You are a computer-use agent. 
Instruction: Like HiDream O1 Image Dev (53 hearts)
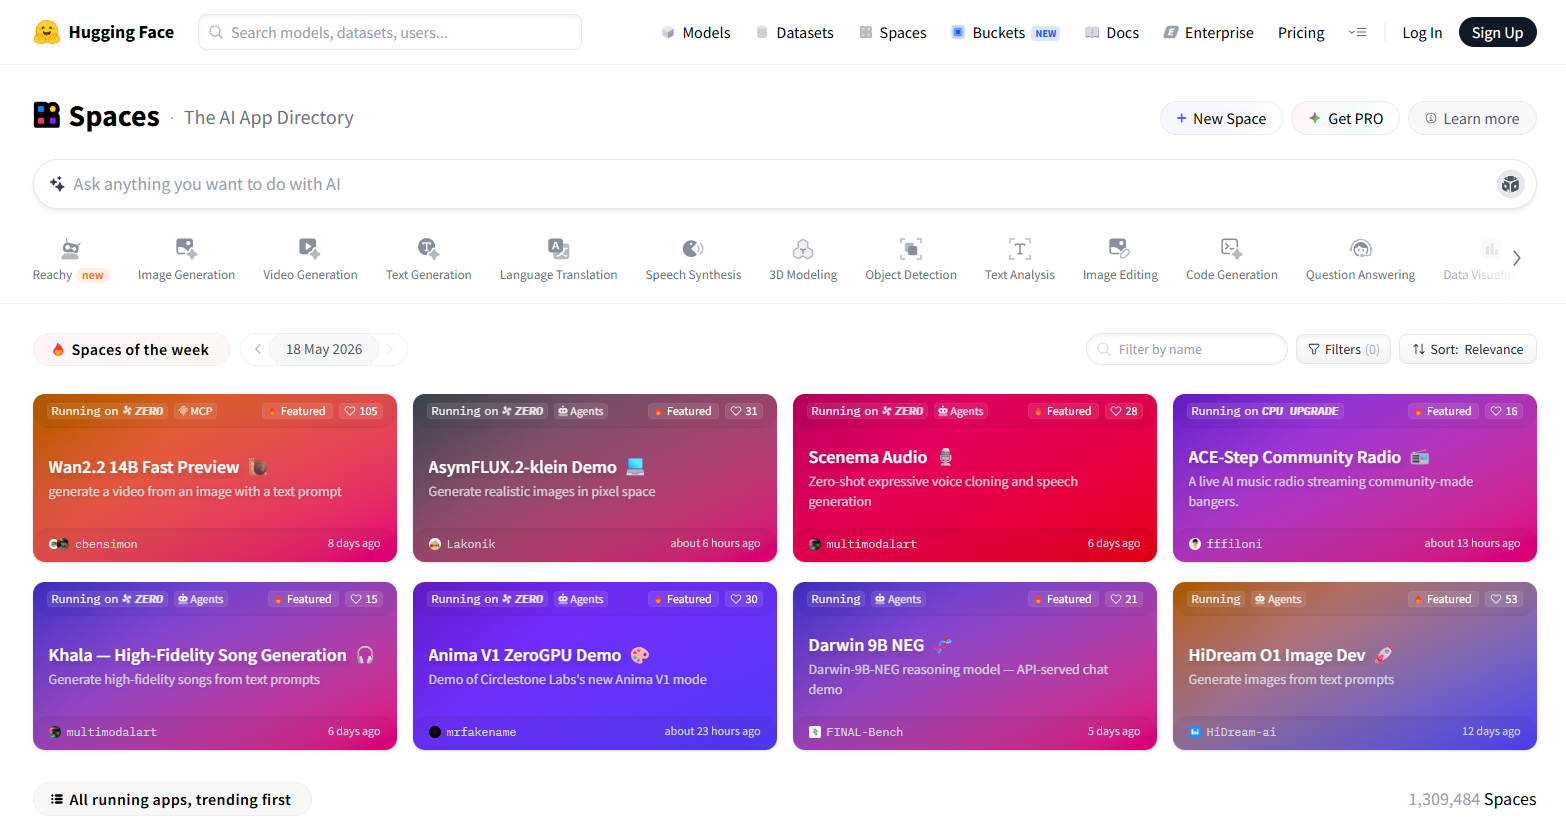tap(1504, 599)
